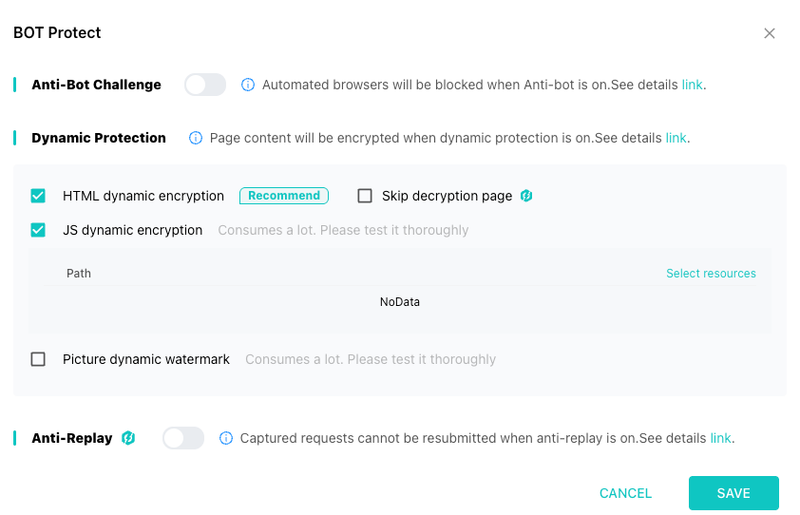Open the Anti-bot details link
The height and width of the screenshot is (515, 800).
tap(692, 85)
